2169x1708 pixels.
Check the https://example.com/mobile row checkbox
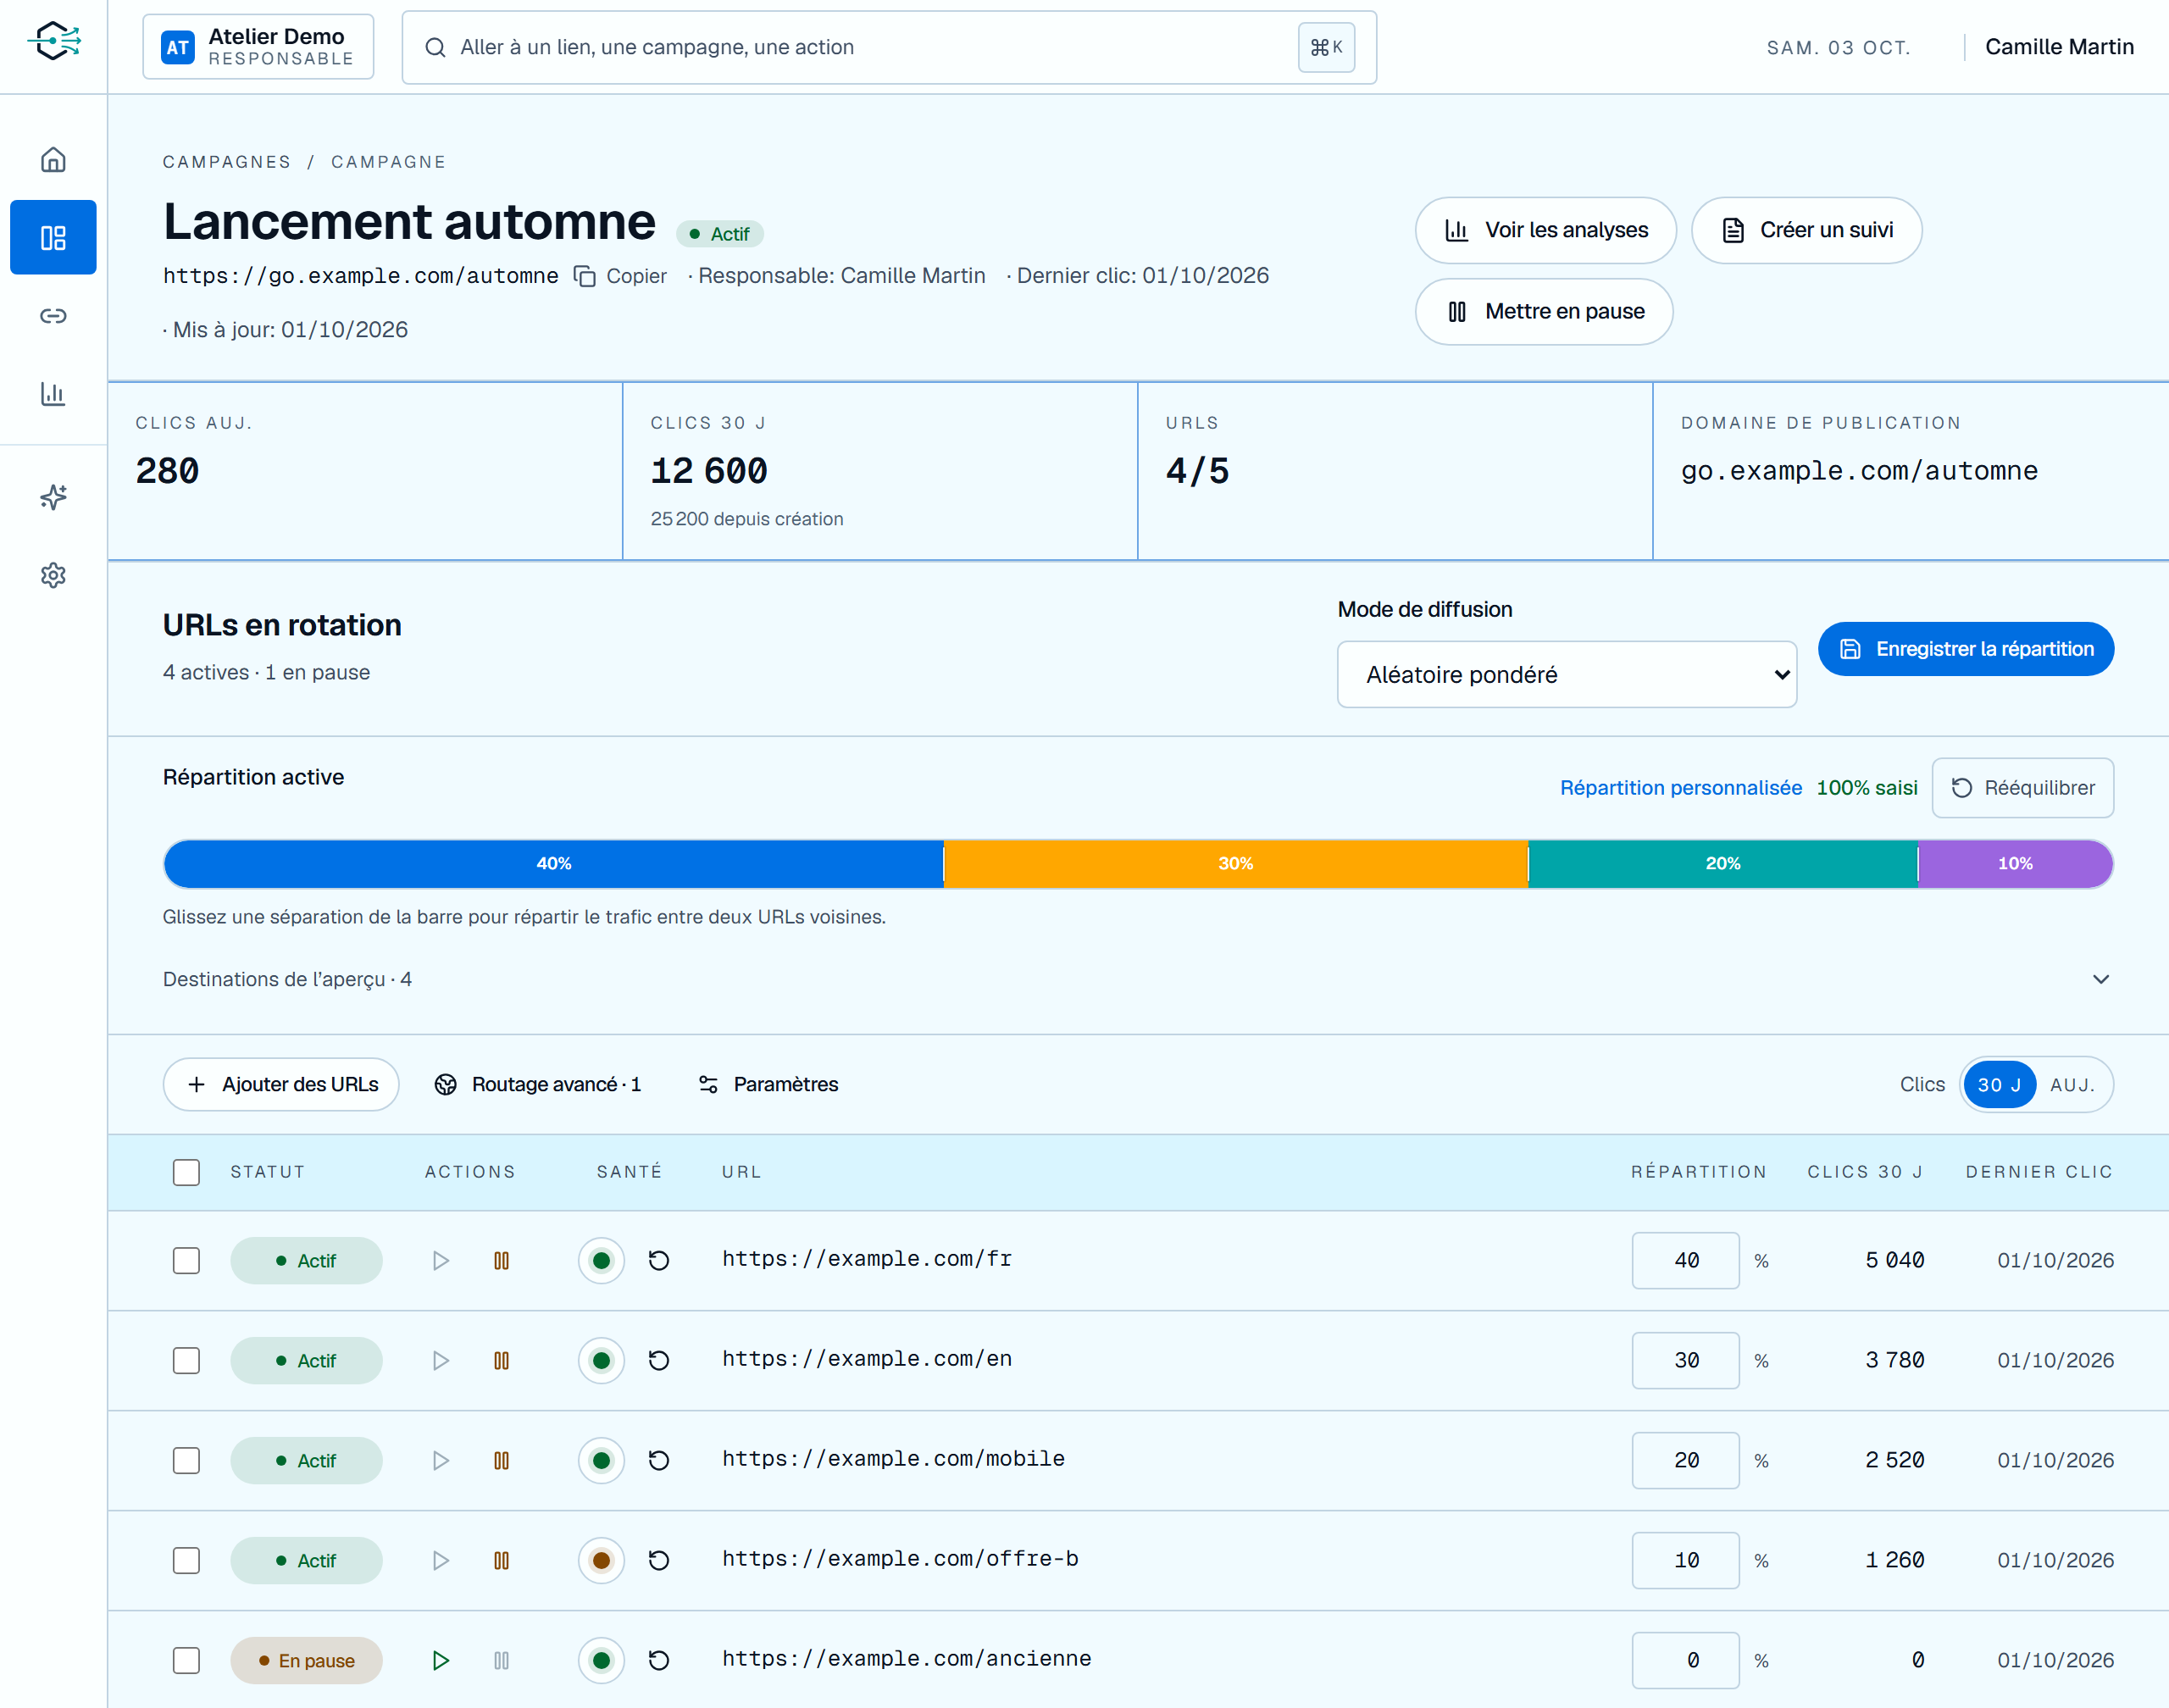(186, 1461)
